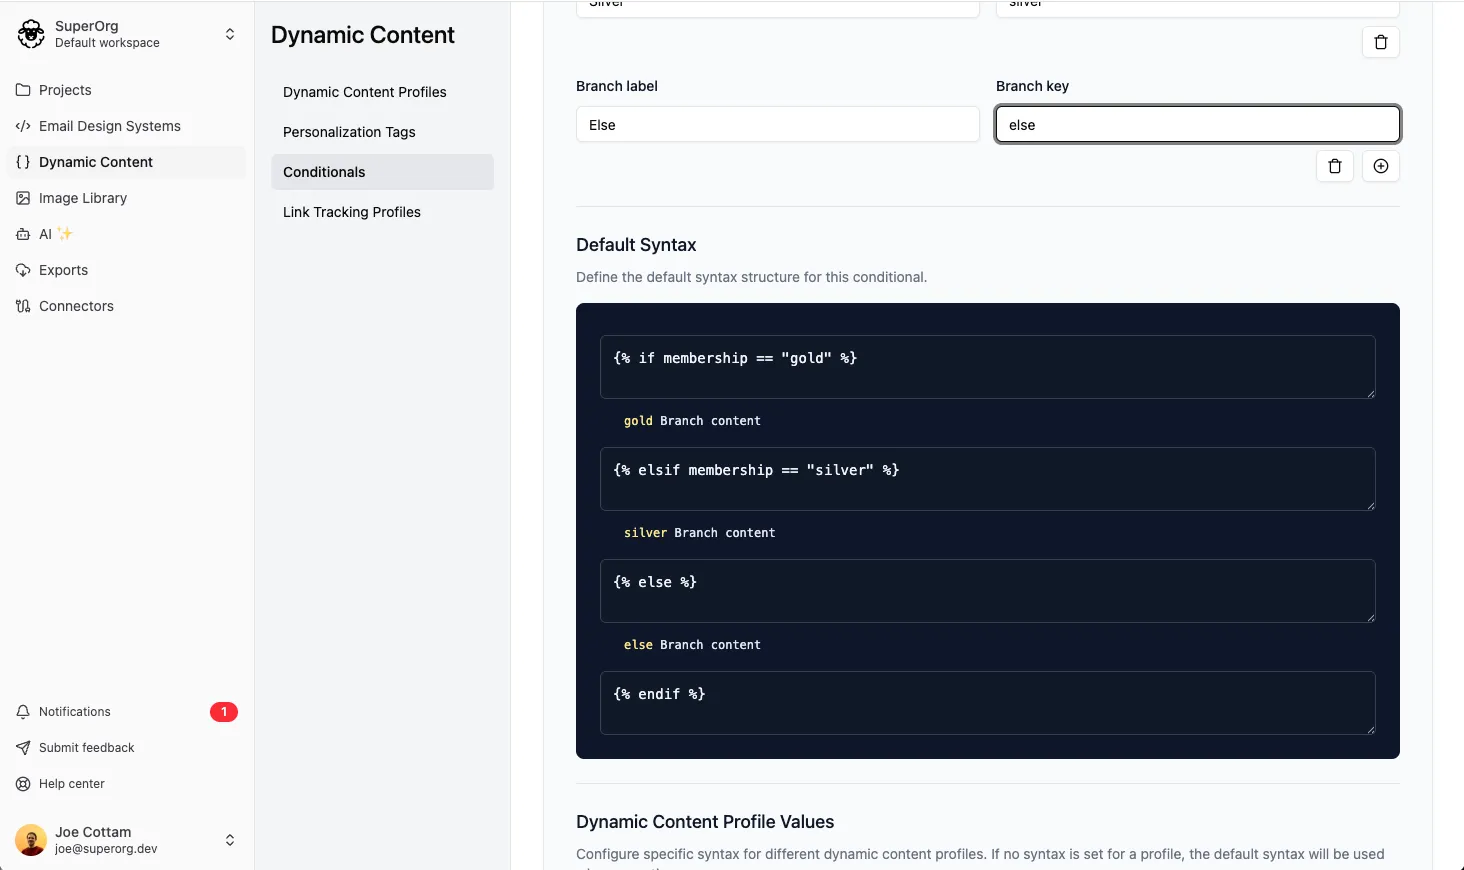Image resolution: width=1464 pixels, height=870 pixels.
Task: Open the Connectors section
Action: (75, 306)
